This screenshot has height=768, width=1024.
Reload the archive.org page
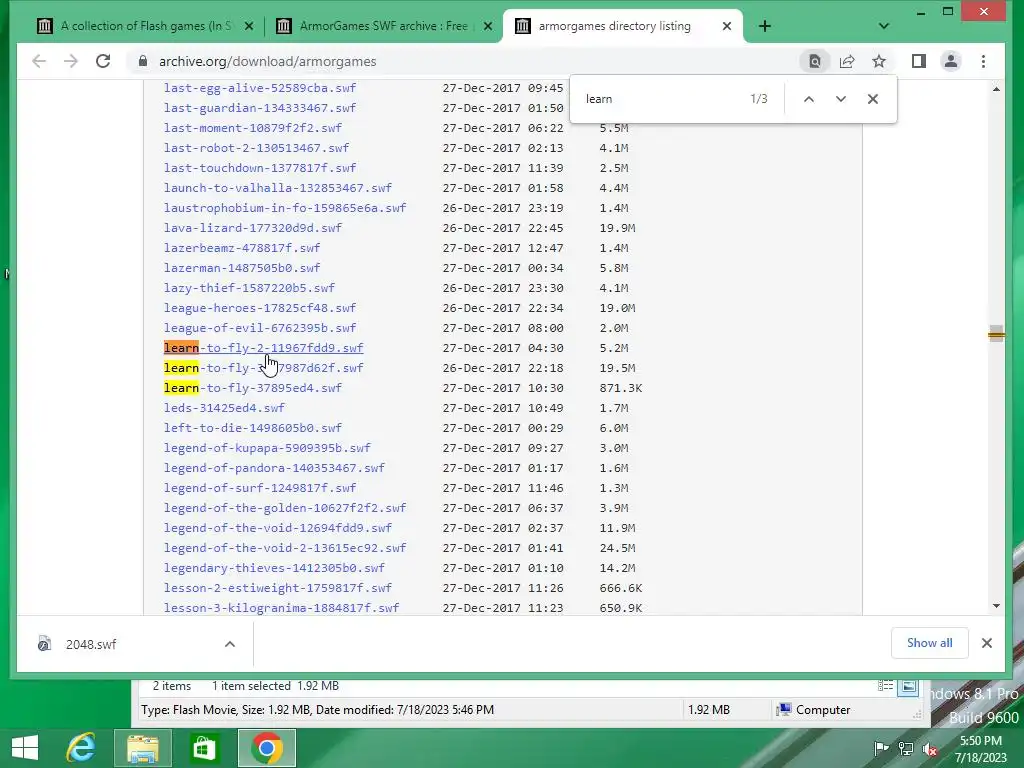pos(103,61)
